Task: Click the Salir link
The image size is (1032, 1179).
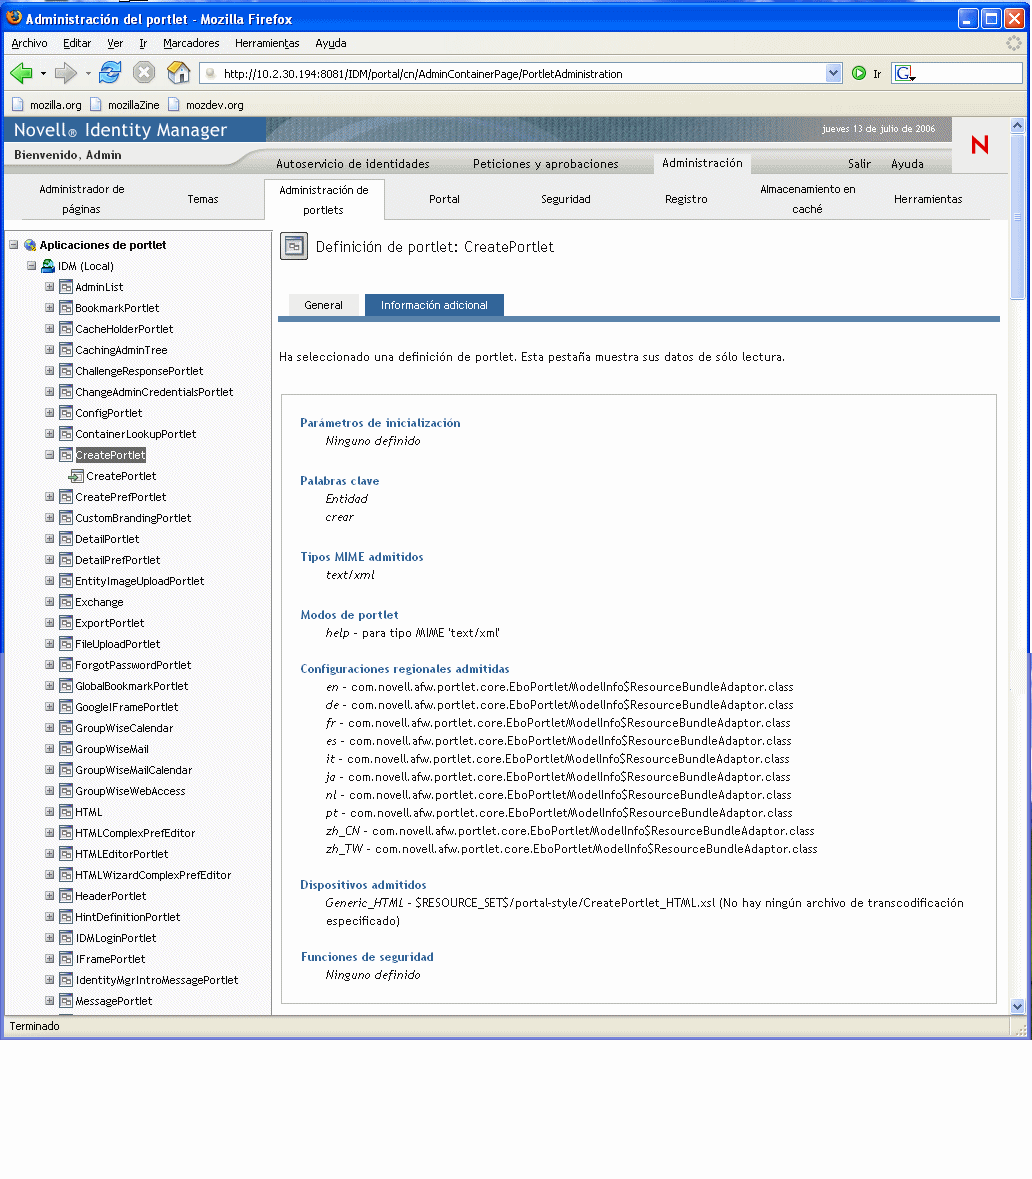Action: point(859,164)
